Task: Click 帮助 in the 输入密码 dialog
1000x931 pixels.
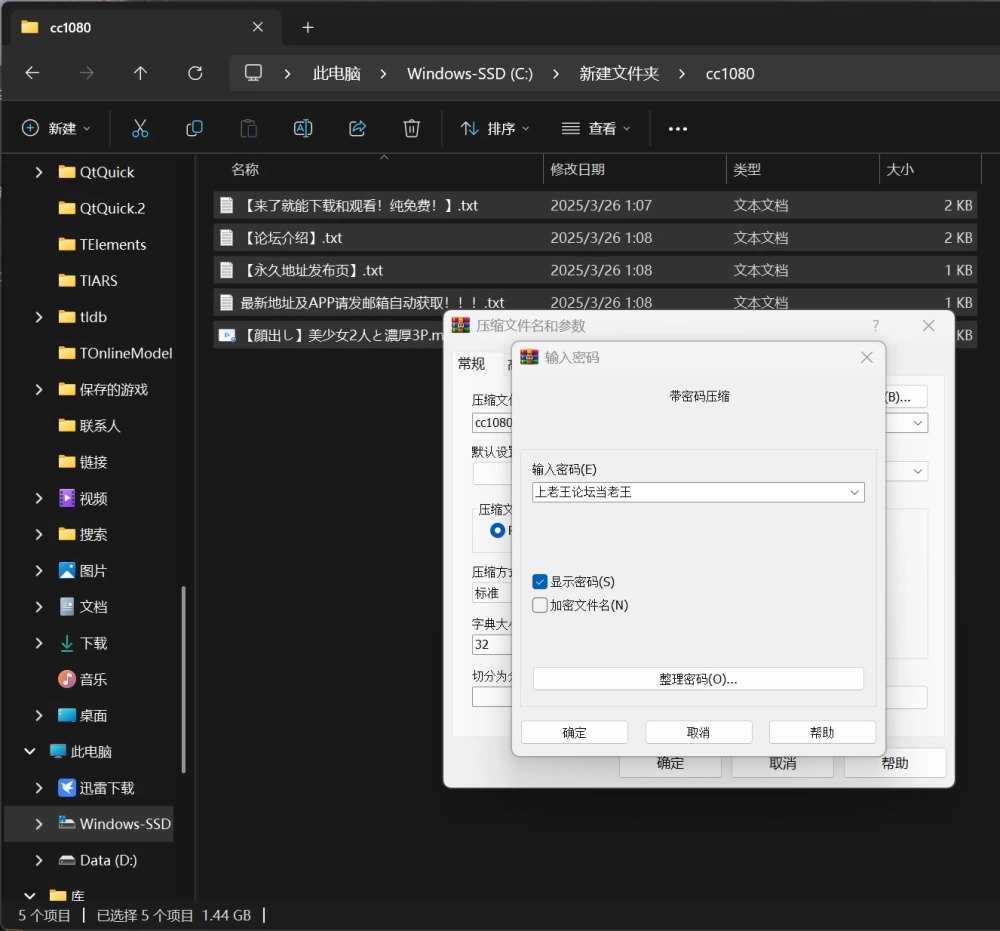Action: click(822, 733)
